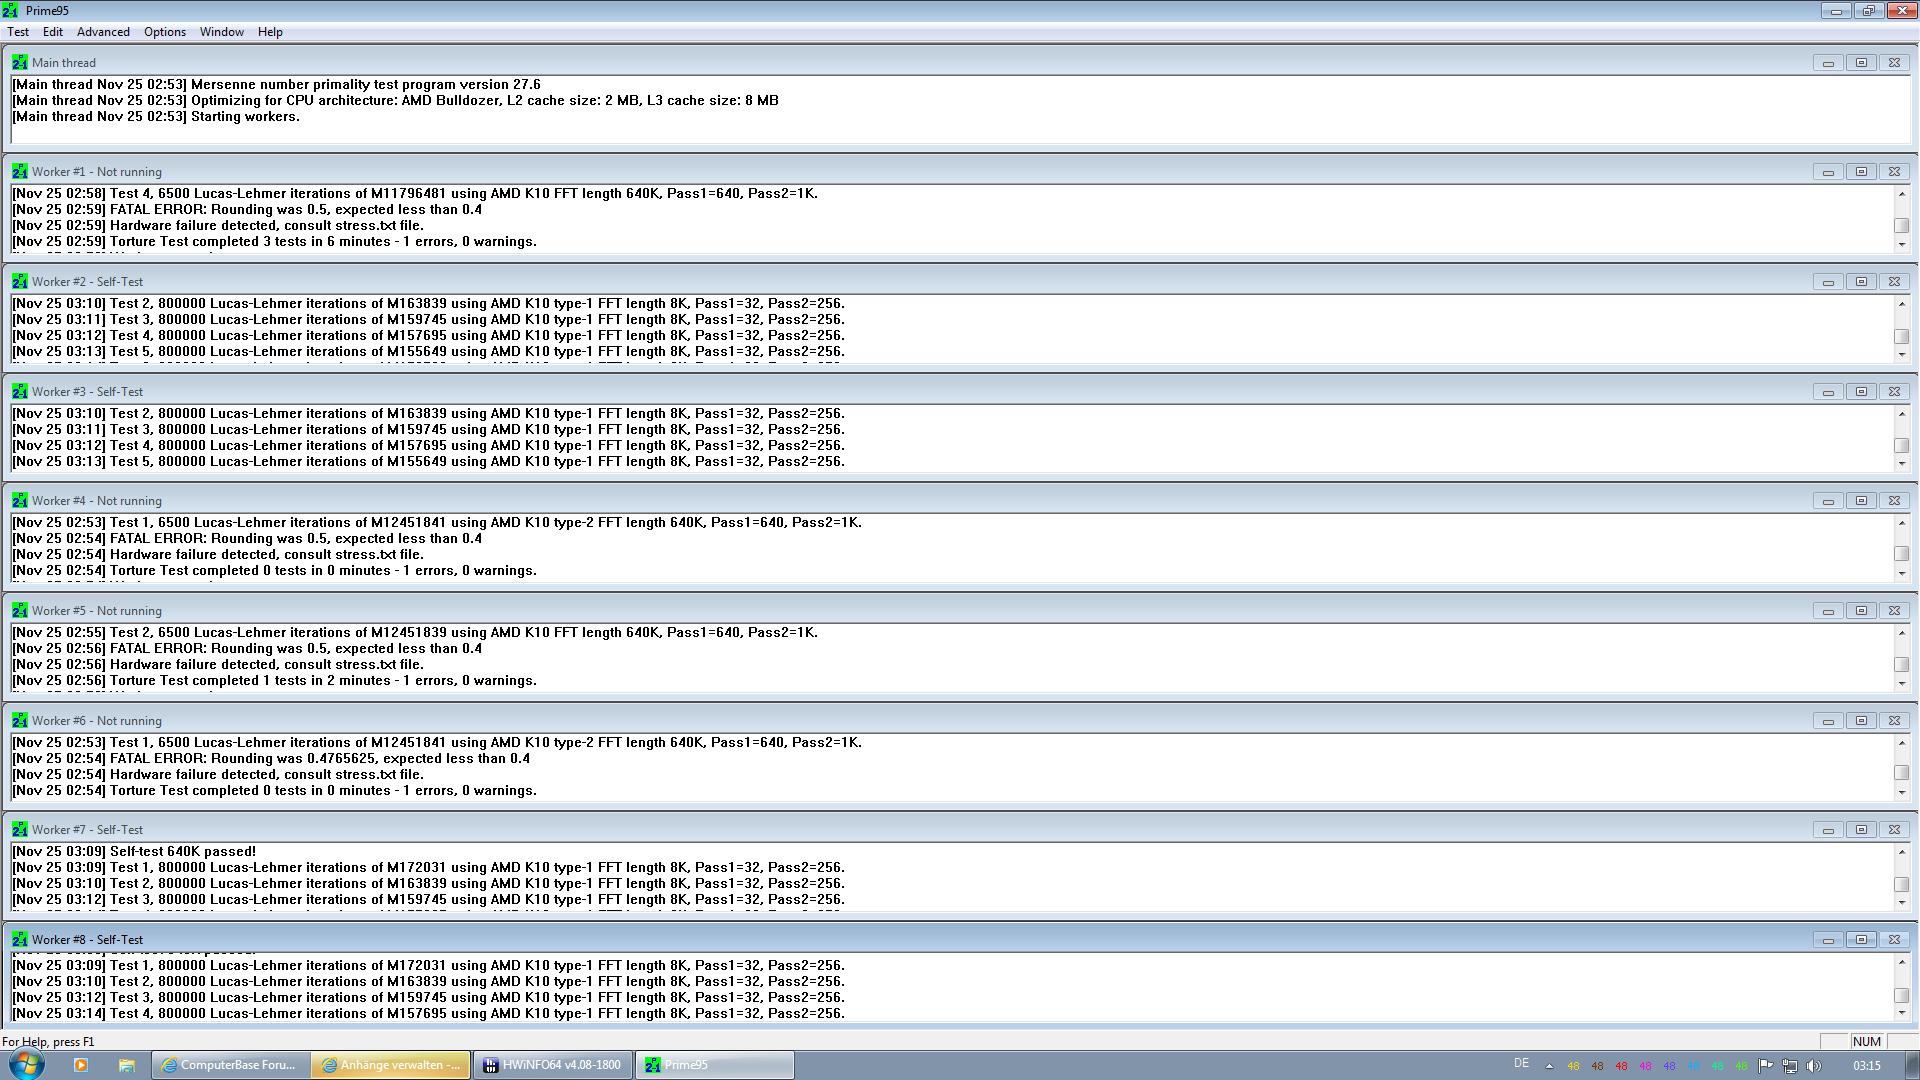1920x1080 pixels.
Task: Click the Main thread window icon
Action: (19, 62)
